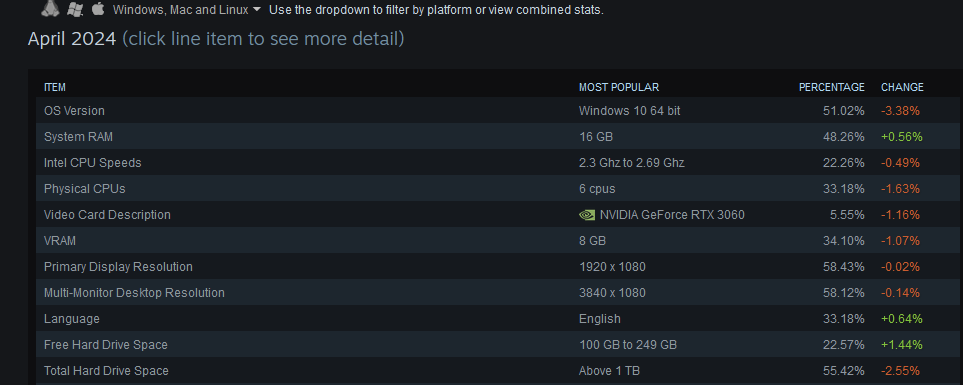Open the Video Card Description row
The height and width of the screenshot is (385, 963).
point(497,214)
